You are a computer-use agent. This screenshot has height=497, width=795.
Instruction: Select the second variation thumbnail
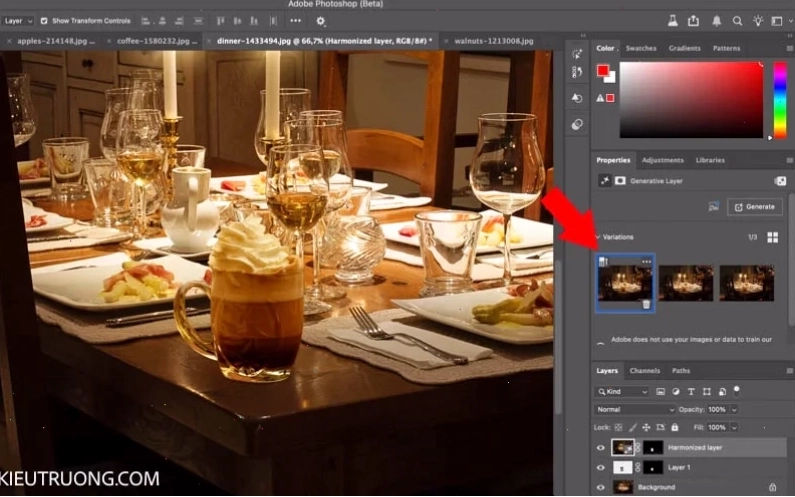[685, 283]
